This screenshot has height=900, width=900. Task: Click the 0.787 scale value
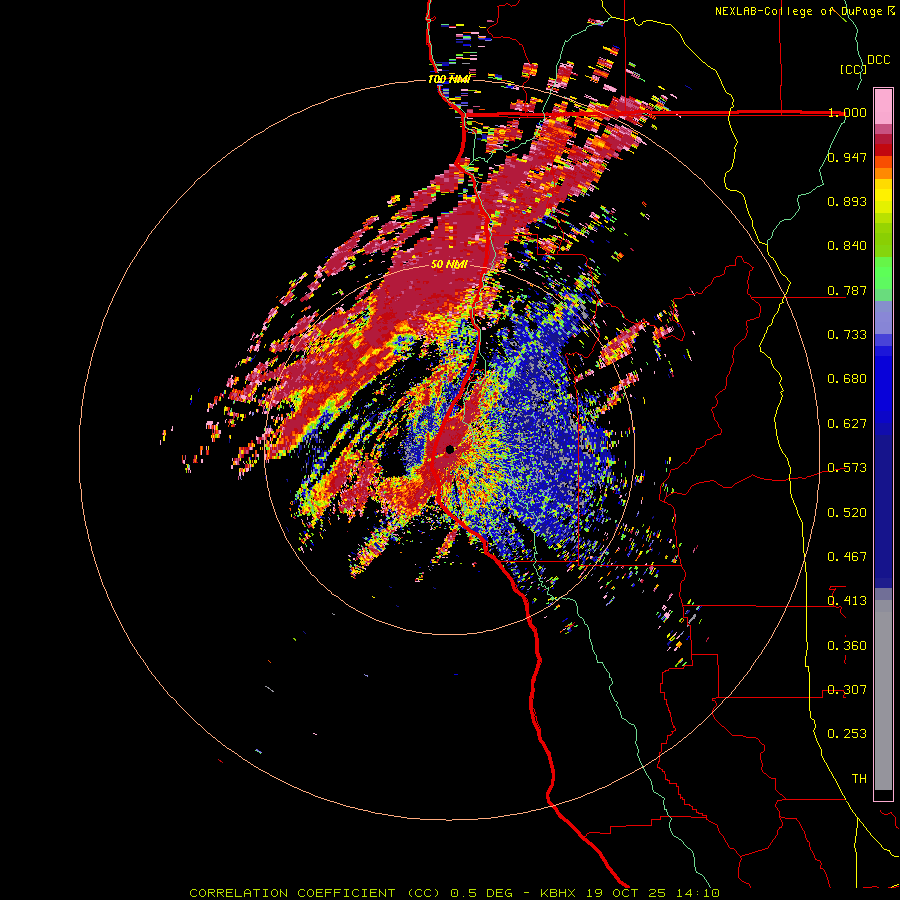coord(847,290)
